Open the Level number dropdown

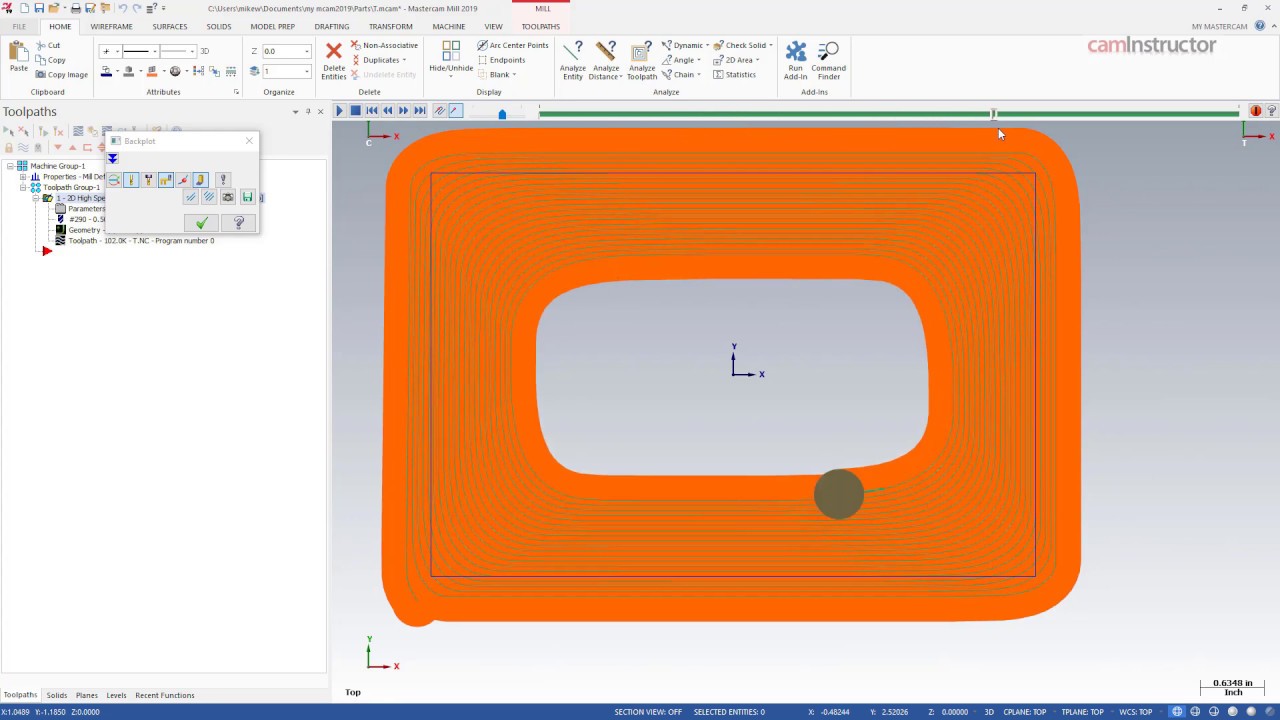(305, 71)
